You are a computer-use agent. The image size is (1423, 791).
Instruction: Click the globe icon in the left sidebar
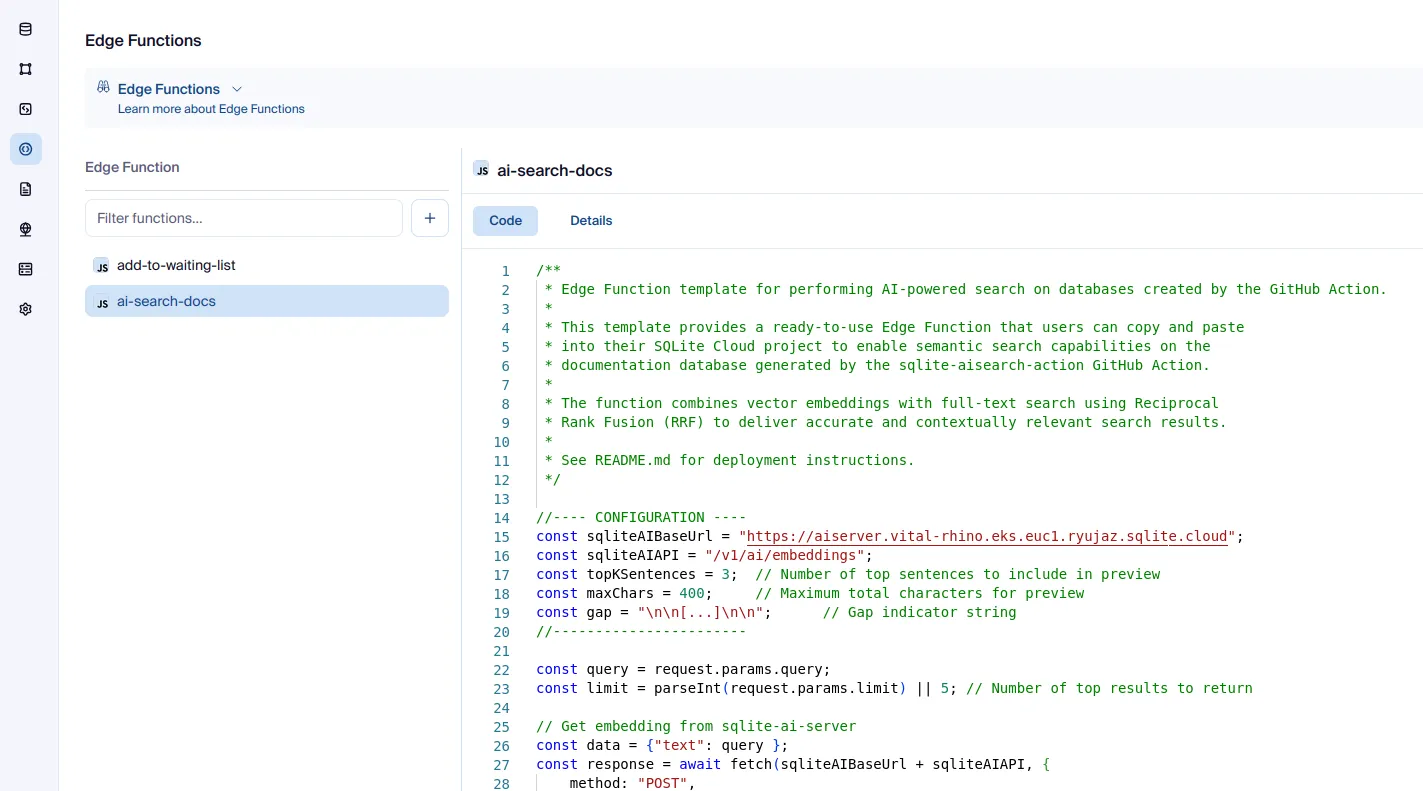tap(25, 229)
